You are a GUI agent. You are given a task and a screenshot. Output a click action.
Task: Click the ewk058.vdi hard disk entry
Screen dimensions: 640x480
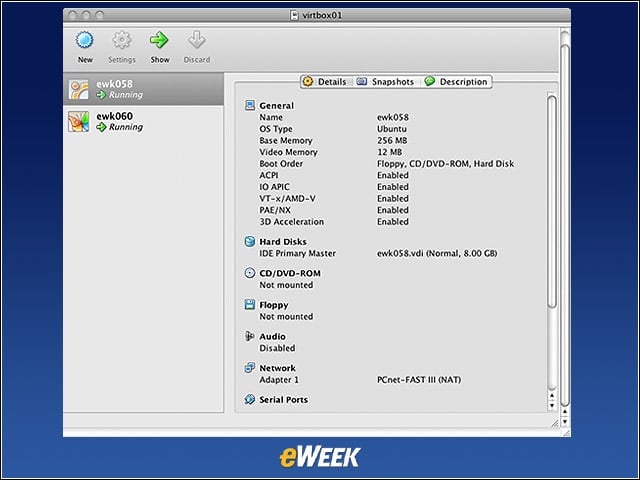pos(437,253)
